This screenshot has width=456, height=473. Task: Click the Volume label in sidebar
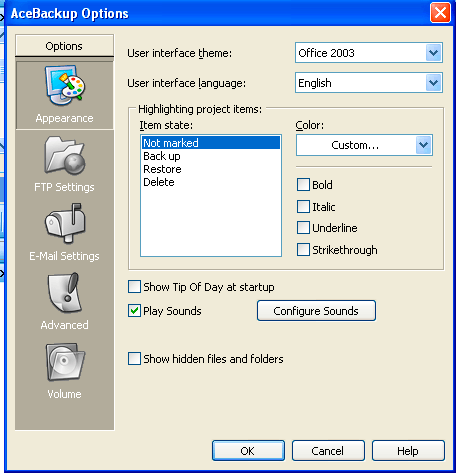click(64, 394)
